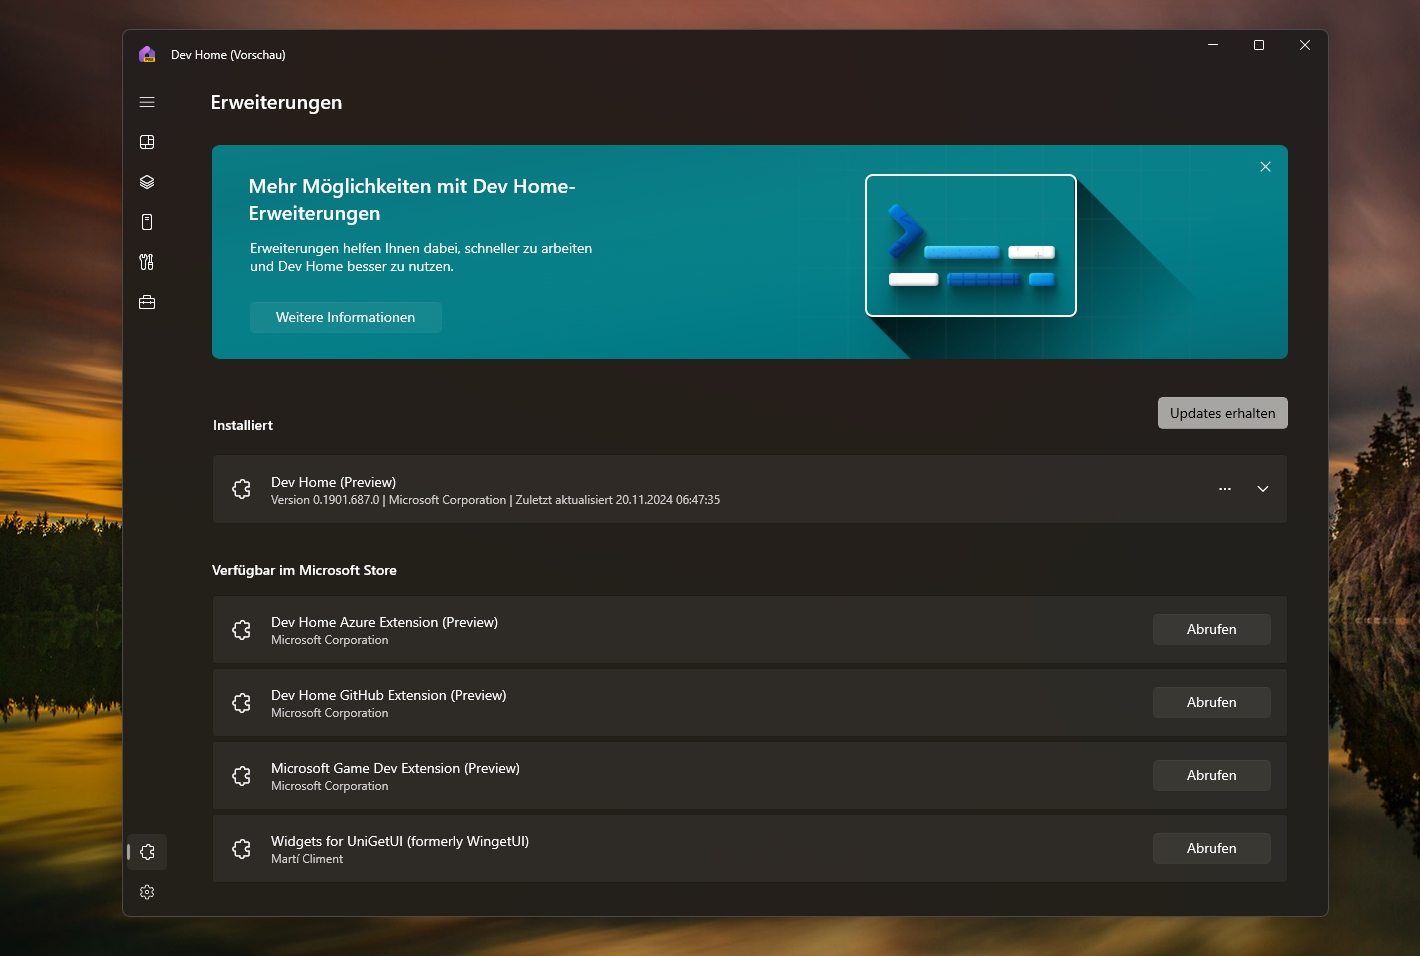Open Windows customization via the toolbox icon
Screen dimensions: 1420x956
coord(147,302)
